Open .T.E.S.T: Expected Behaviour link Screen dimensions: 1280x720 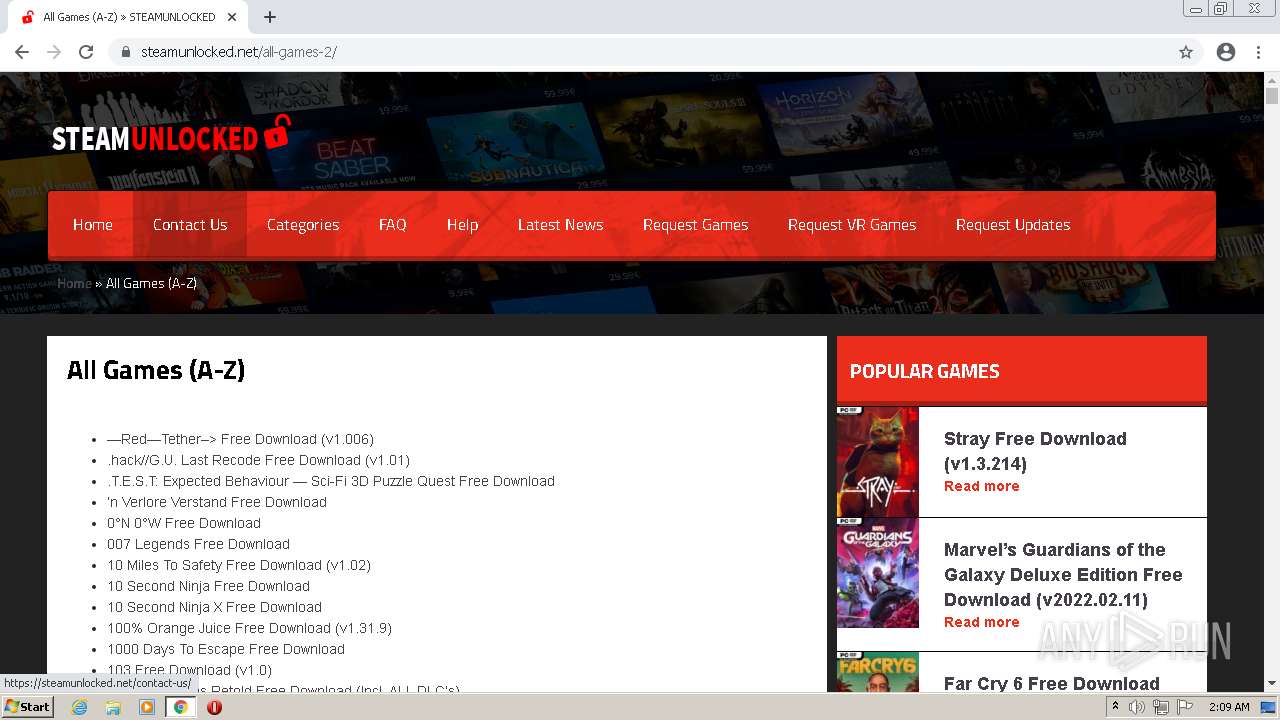[x=331, y=481]
